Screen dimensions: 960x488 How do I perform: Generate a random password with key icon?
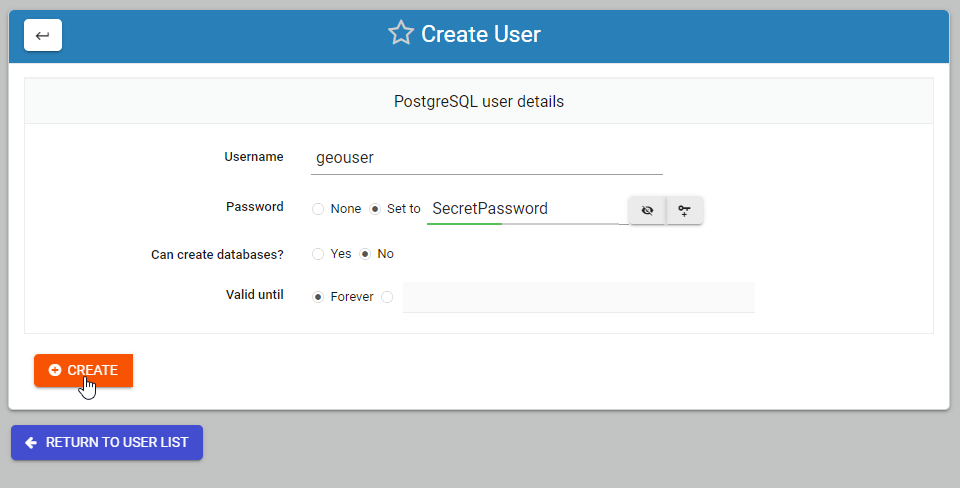point(685,210)
